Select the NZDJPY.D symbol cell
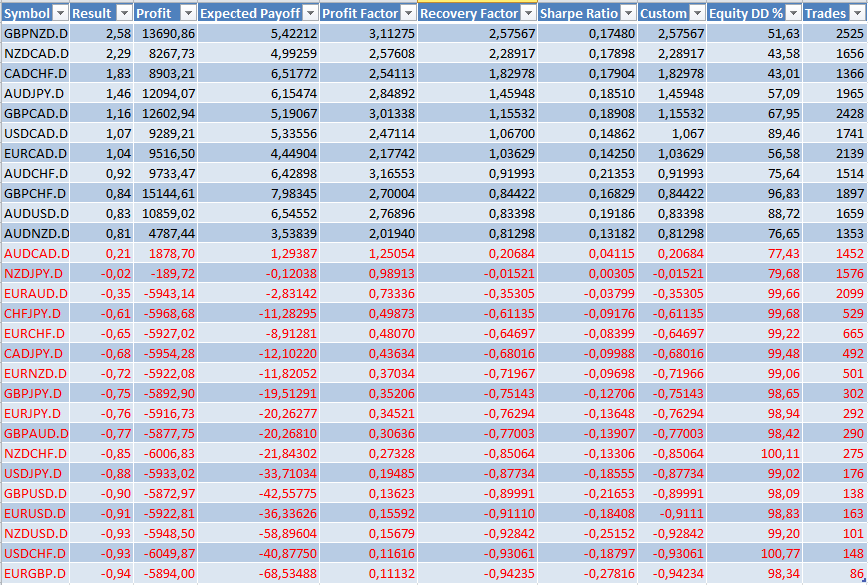This screenshot has height=585, width=868. (x=35, y=273)
